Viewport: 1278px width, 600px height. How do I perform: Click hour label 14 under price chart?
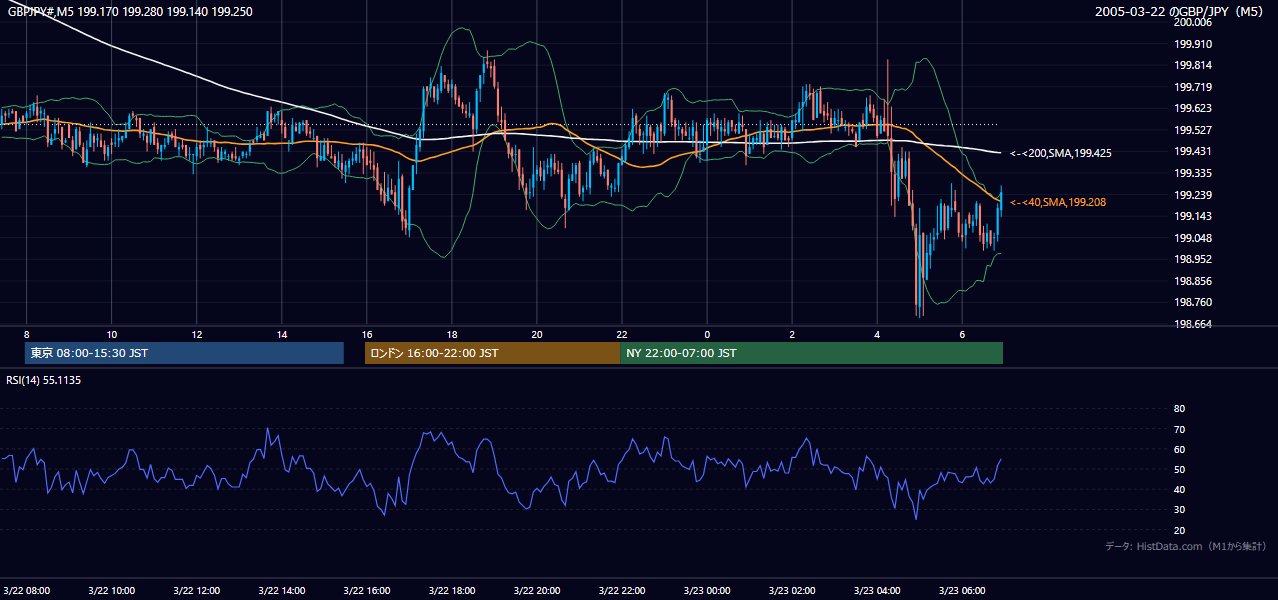[x=282, y=334]
